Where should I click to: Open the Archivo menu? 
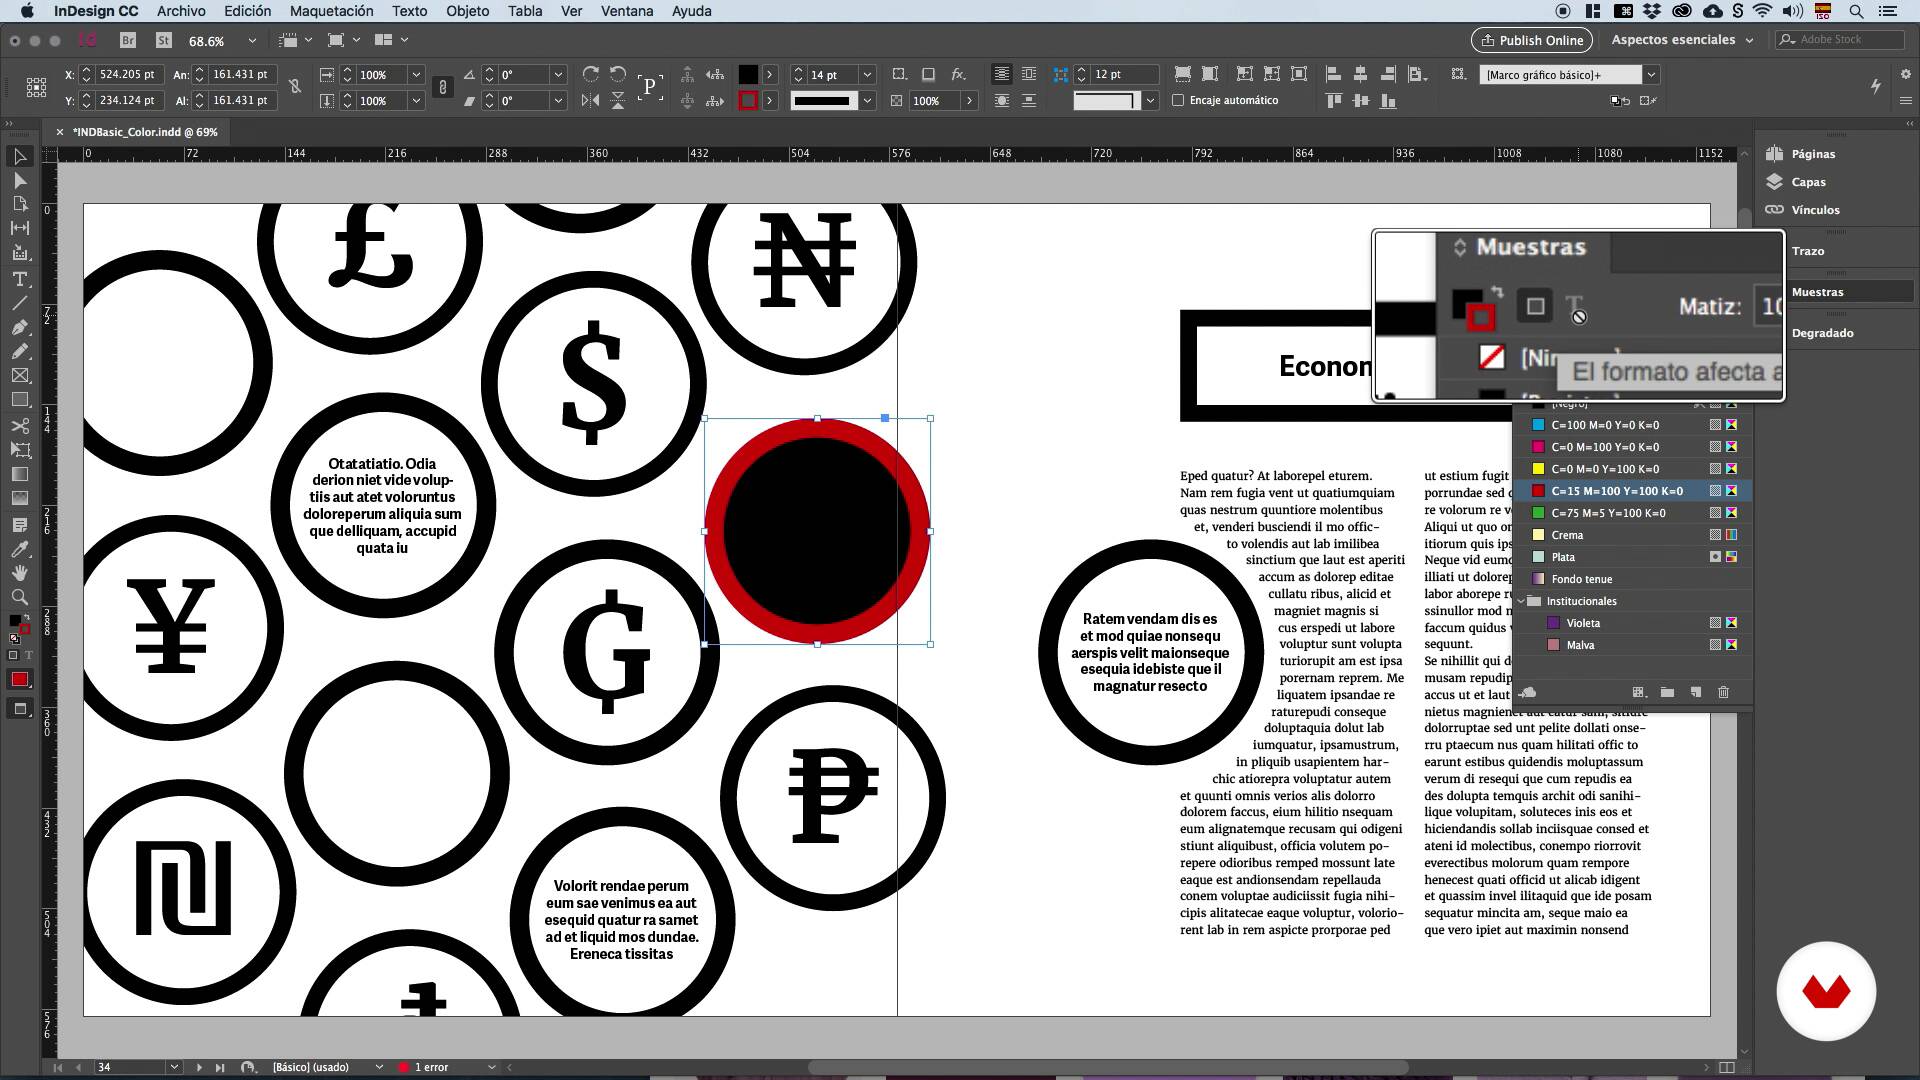181,11
